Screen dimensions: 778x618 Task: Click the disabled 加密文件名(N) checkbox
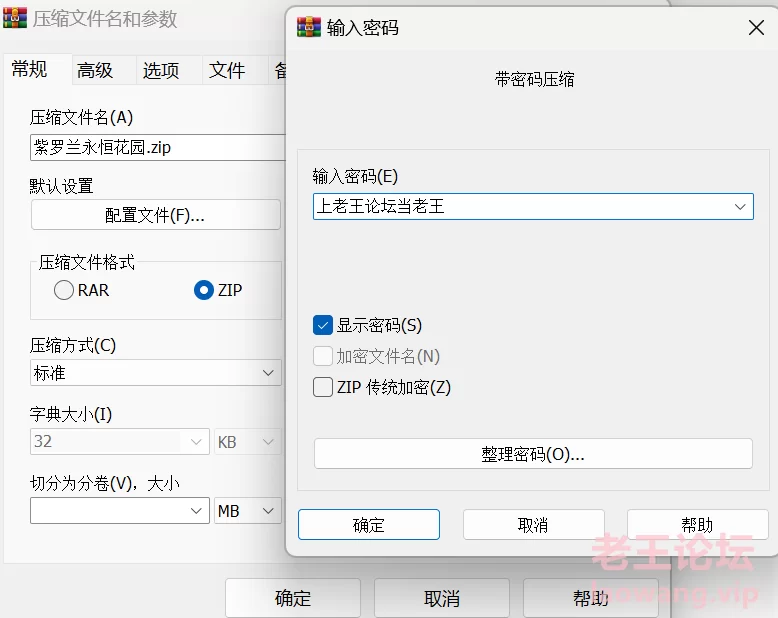coord(323,356)
